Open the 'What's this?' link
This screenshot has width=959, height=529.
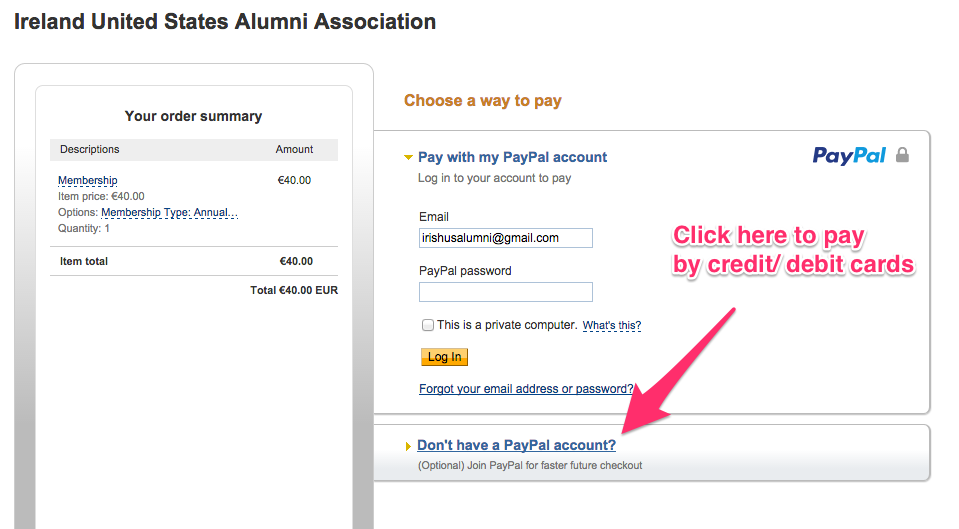[611, 325]
